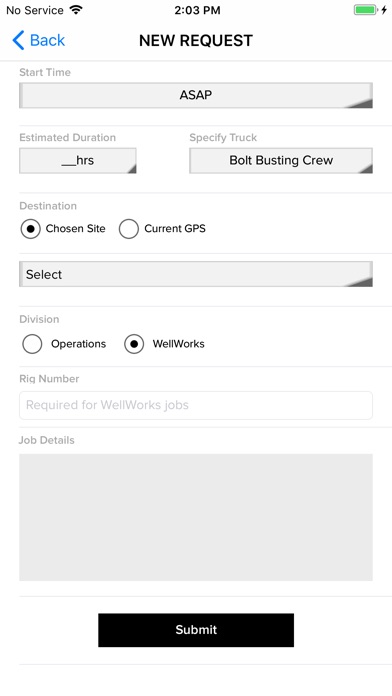The image size is (392, 696).
Task: Tap the battery charging icon
Action: point(371,10)
